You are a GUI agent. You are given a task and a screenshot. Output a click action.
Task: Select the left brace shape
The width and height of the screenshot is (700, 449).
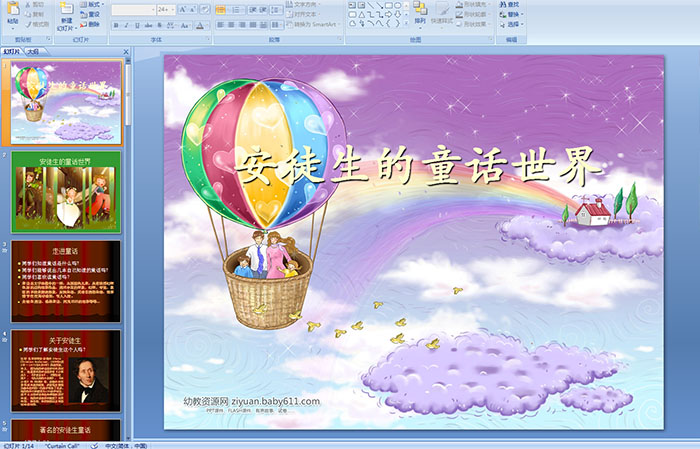[388, 24]
